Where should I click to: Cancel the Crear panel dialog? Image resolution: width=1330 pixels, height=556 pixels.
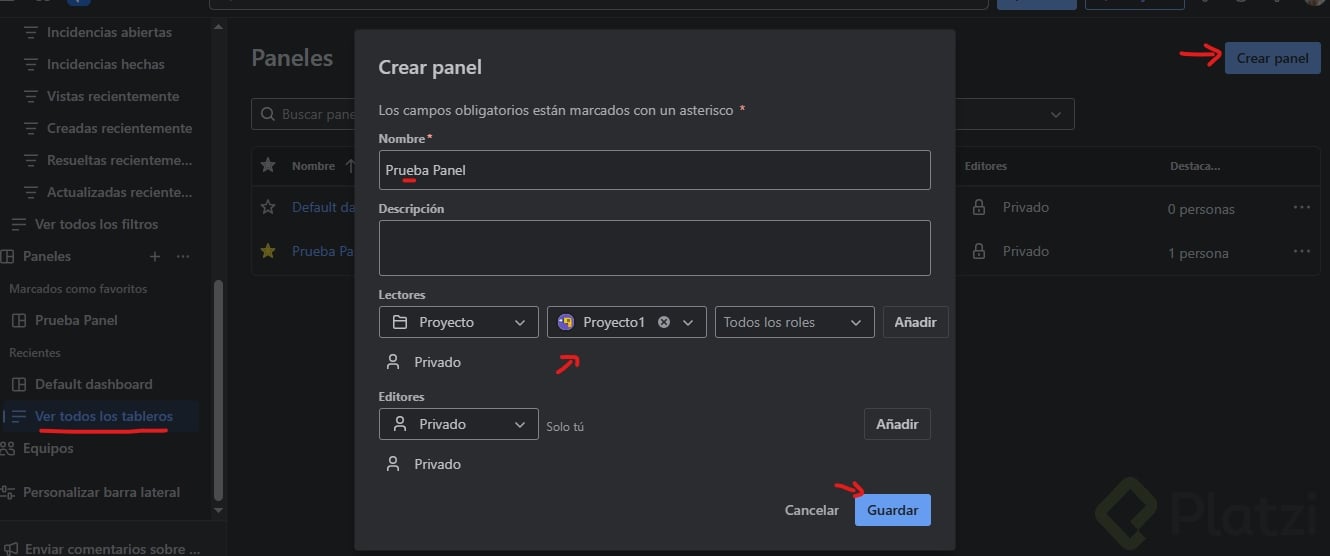[811, 510]
